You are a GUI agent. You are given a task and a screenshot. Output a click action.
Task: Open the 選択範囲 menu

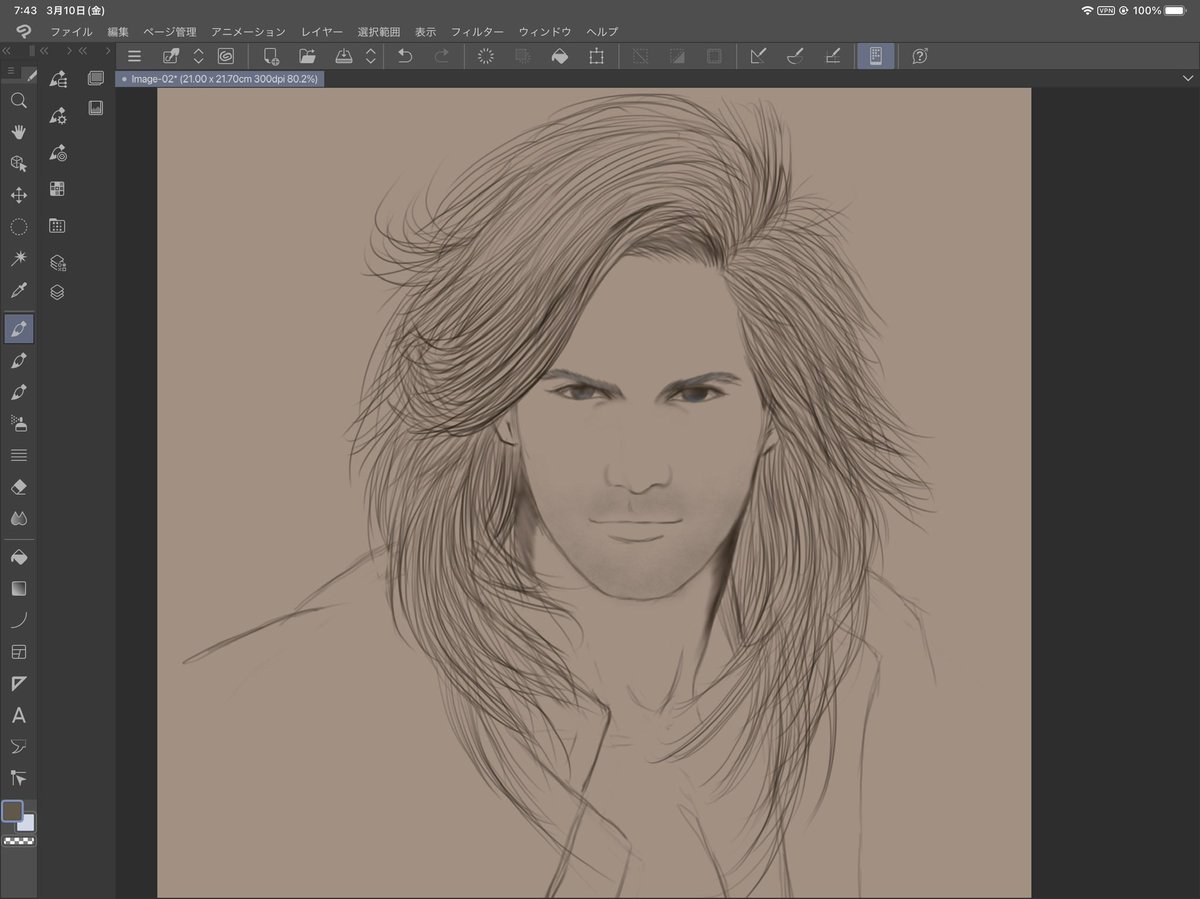click(x=379, y=32)
